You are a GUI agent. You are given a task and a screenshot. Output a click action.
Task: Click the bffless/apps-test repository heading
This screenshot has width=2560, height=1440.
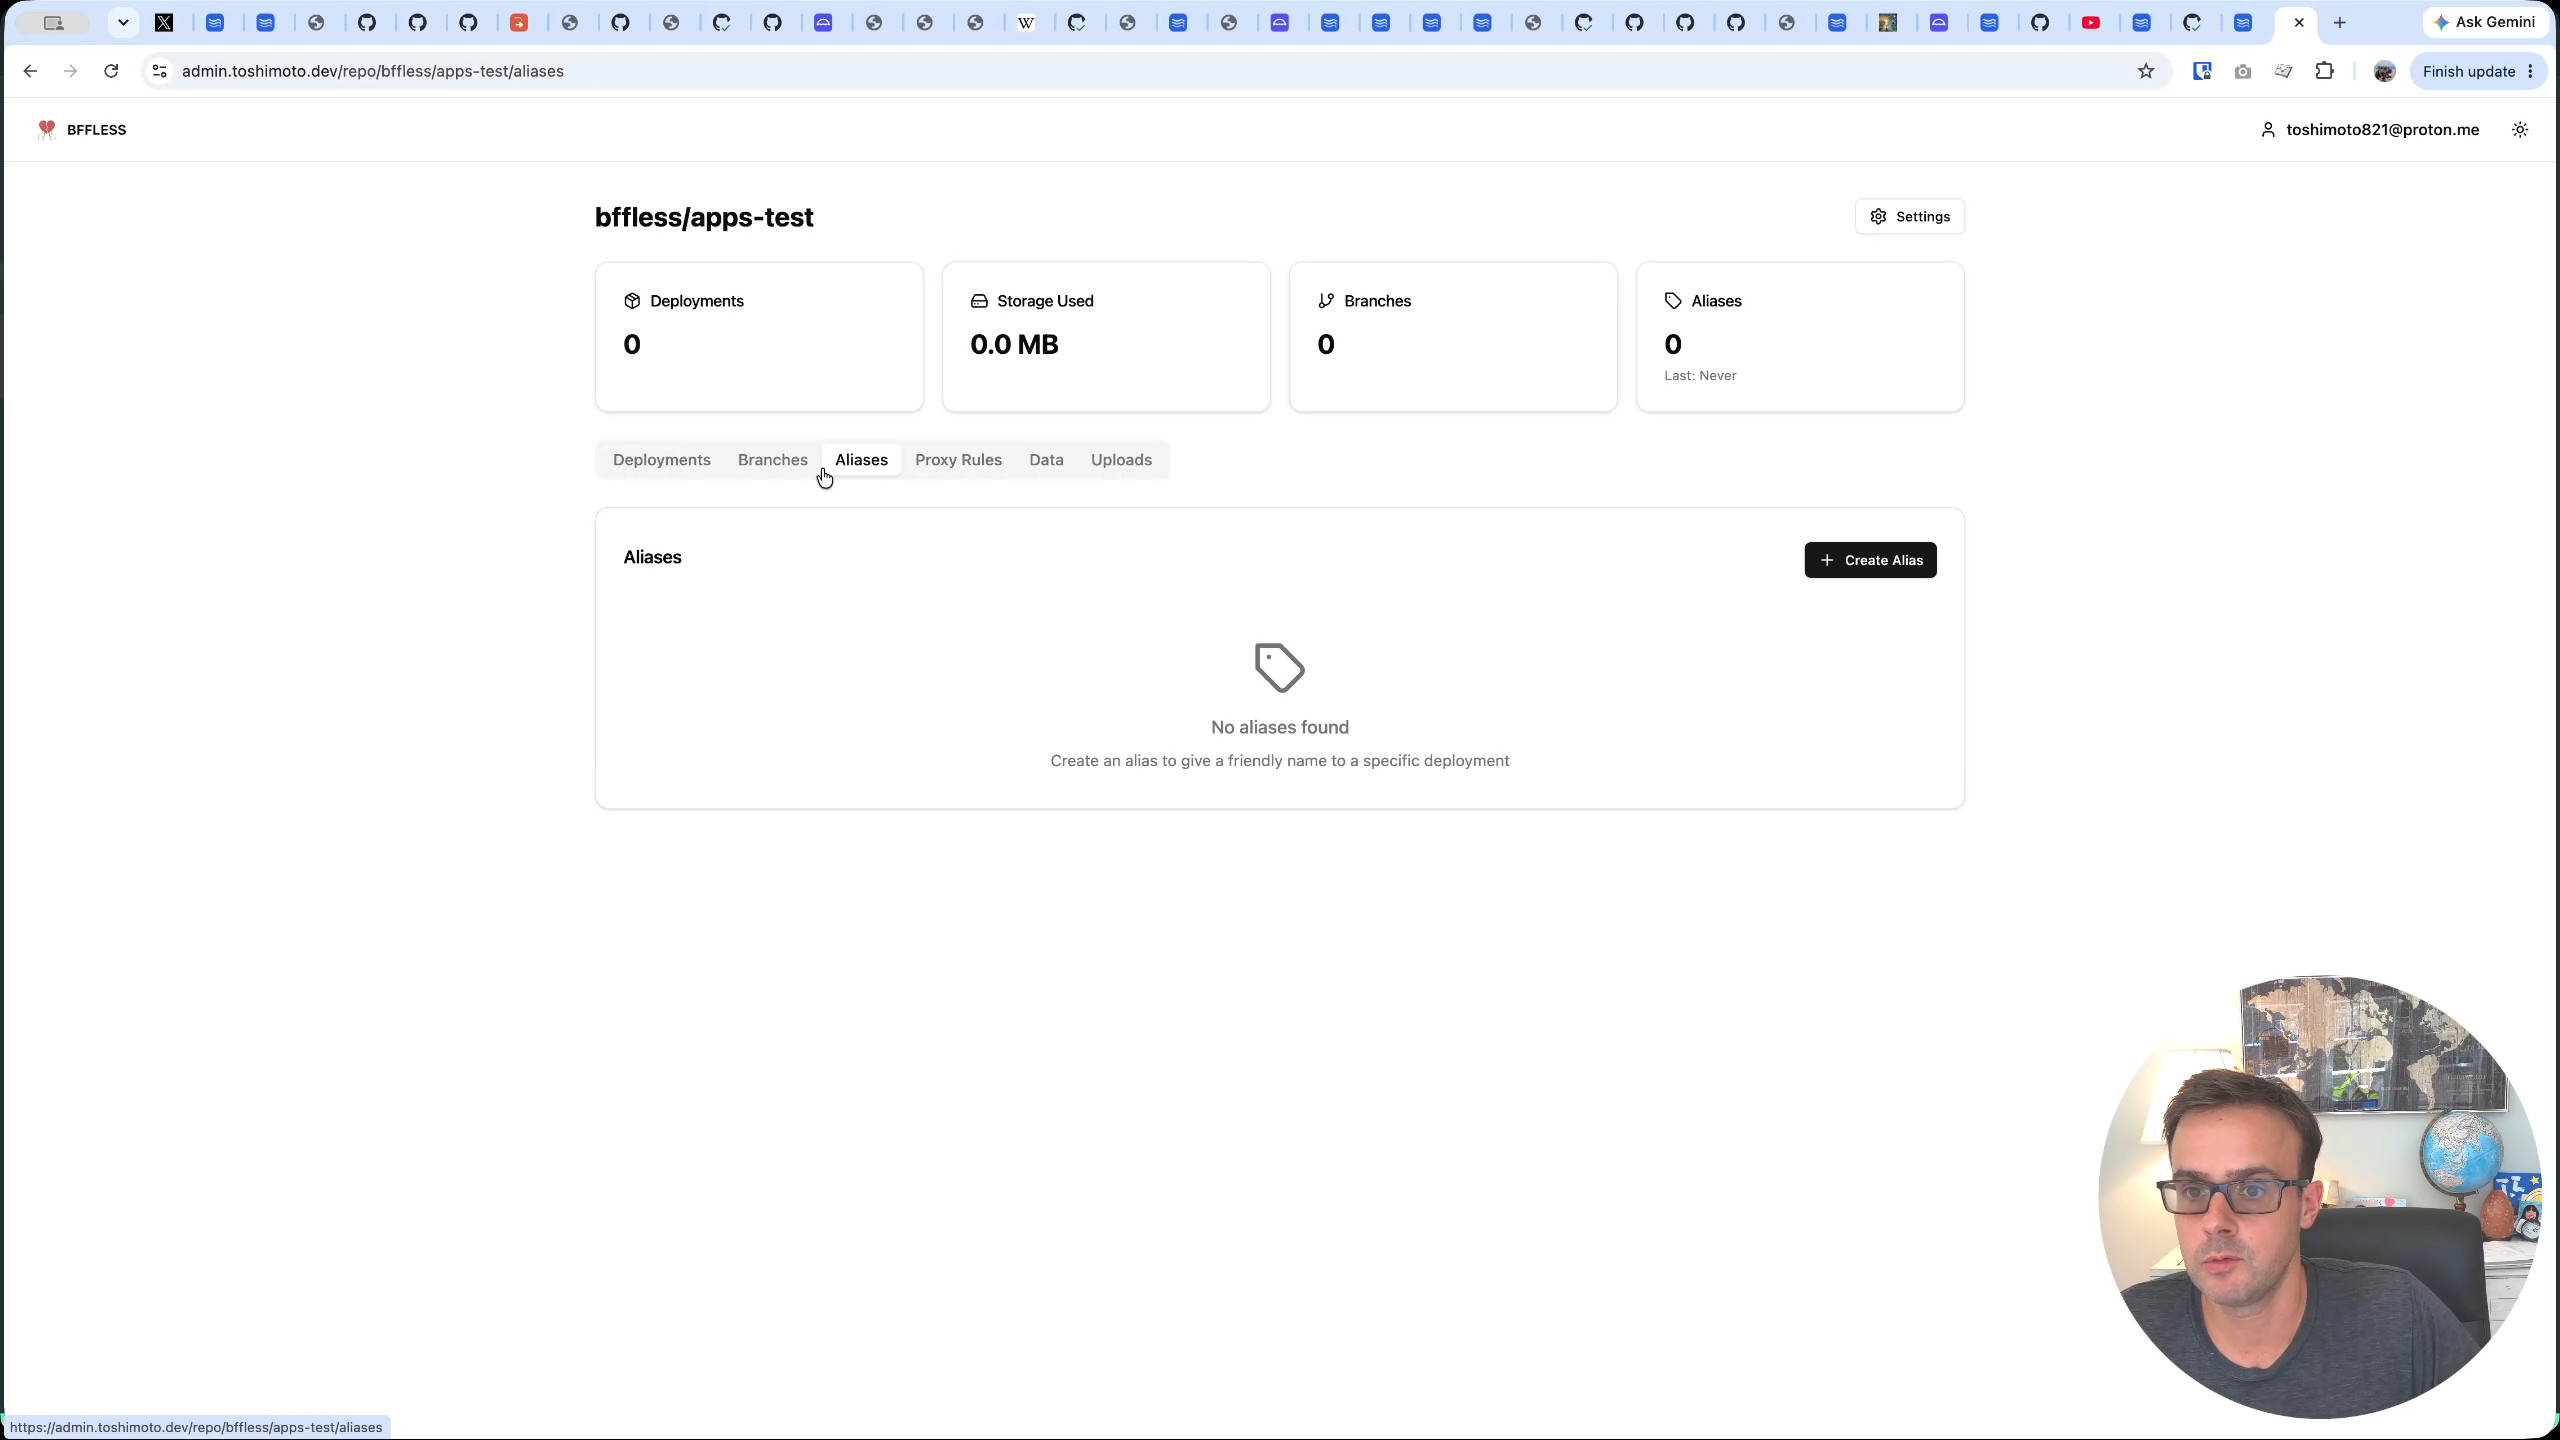[704, 217]
